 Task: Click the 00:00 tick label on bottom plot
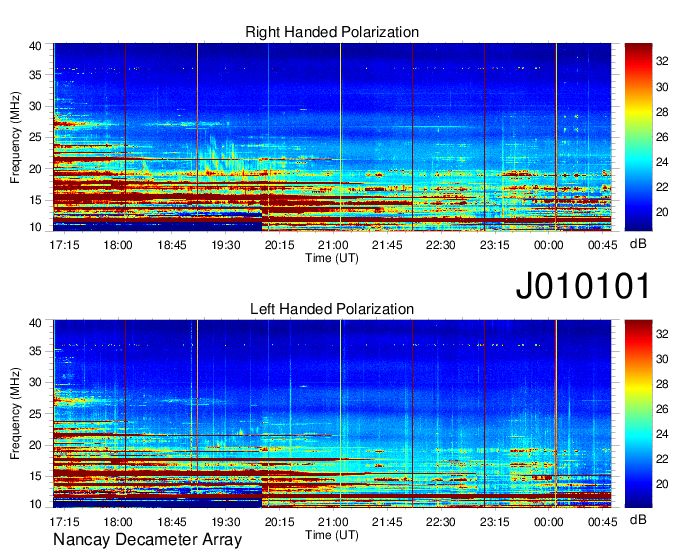tap(548, 522)
